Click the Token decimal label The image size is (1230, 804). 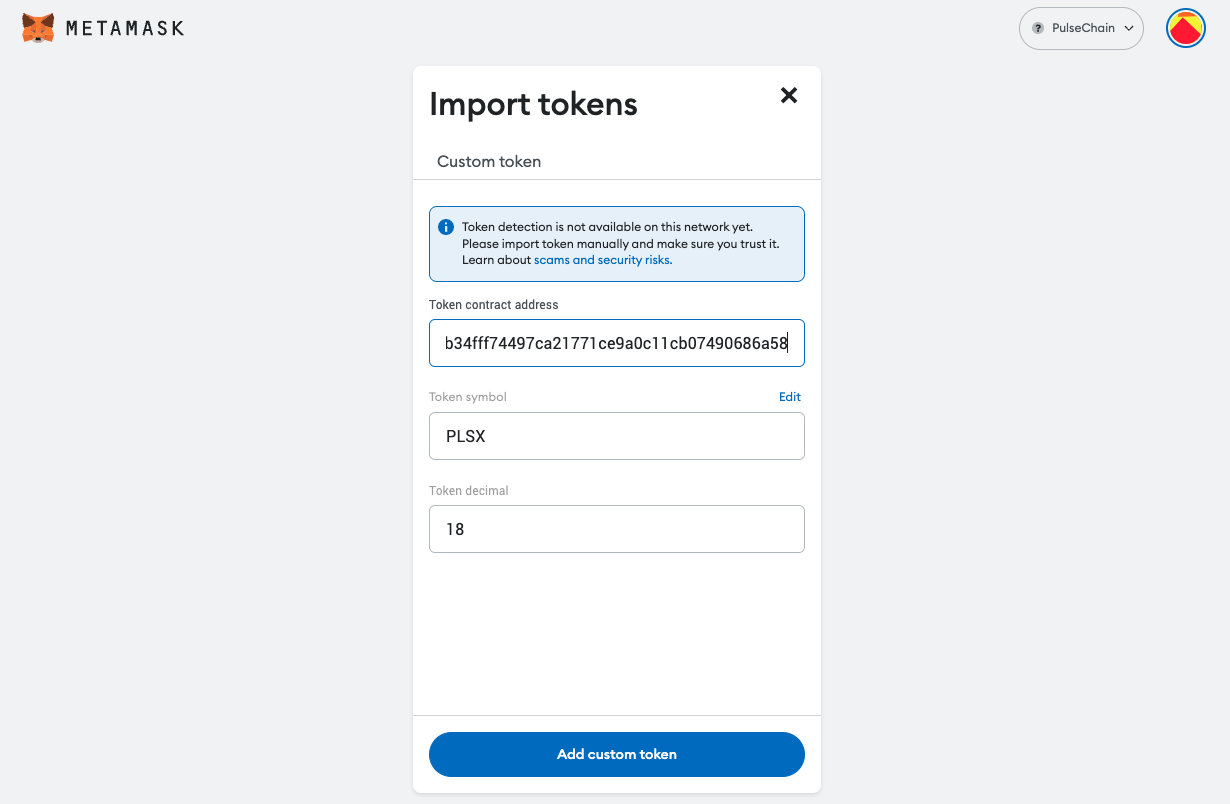tap(469, 491)
